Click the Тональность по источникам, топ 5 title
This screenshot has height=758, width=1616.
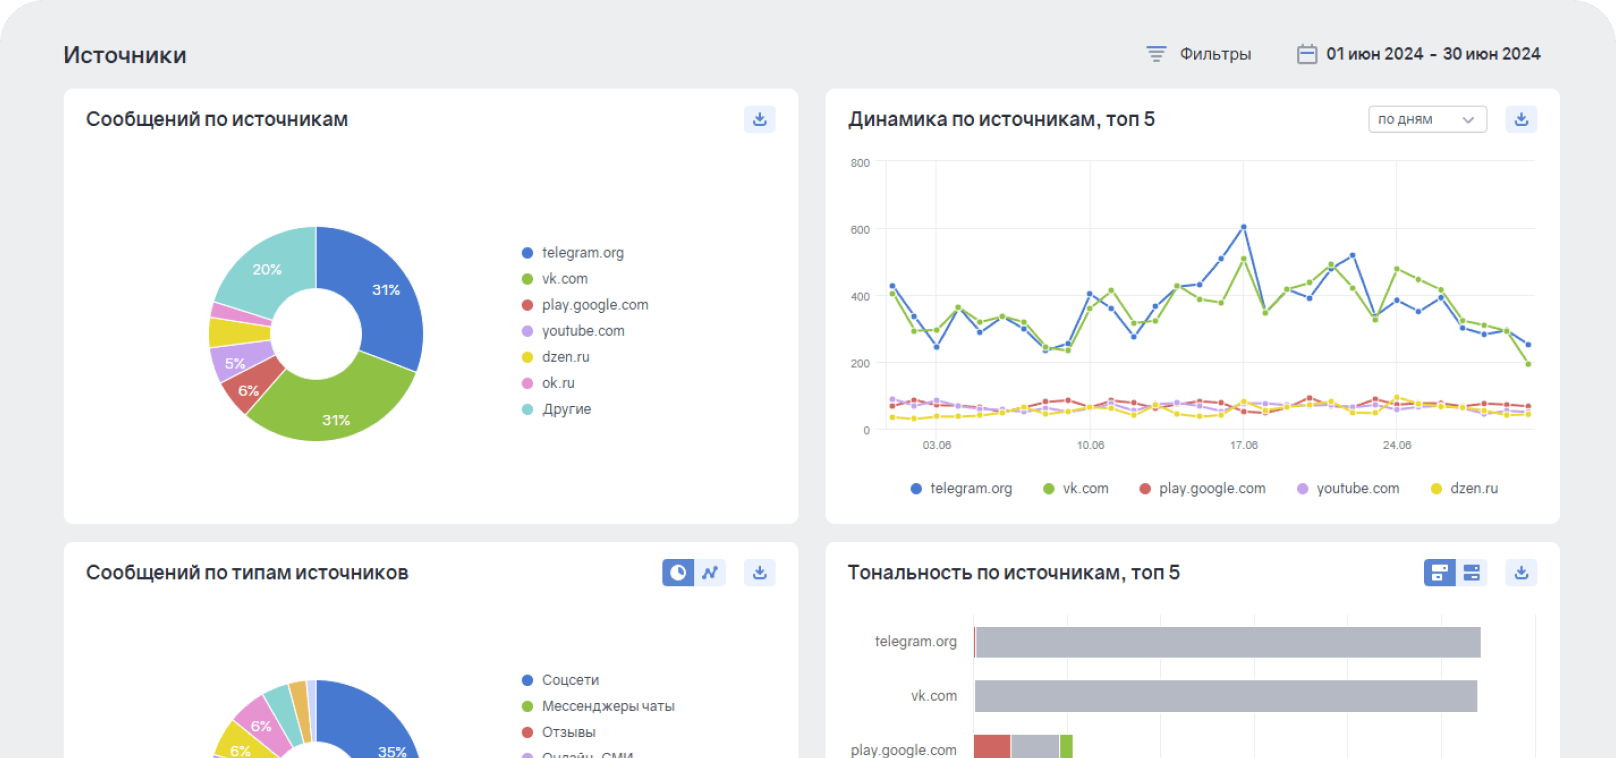[1014, 573]
